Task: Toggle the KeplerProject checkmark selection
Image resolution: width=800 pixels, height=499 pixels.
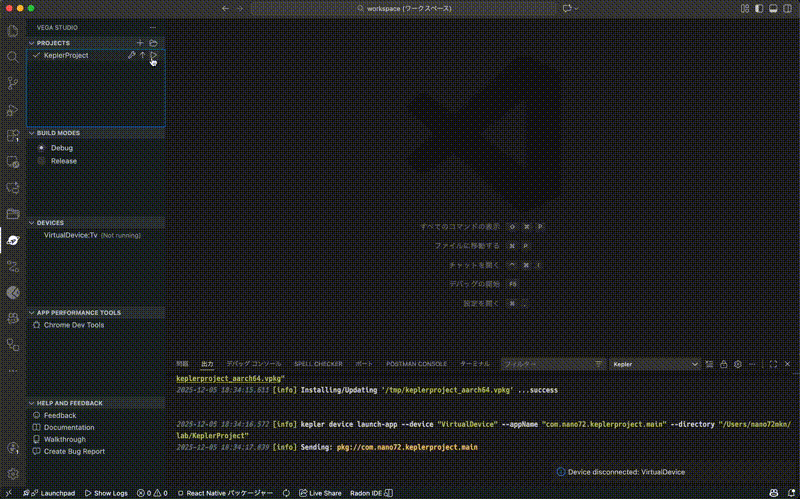Action: (x=36, y=55)
